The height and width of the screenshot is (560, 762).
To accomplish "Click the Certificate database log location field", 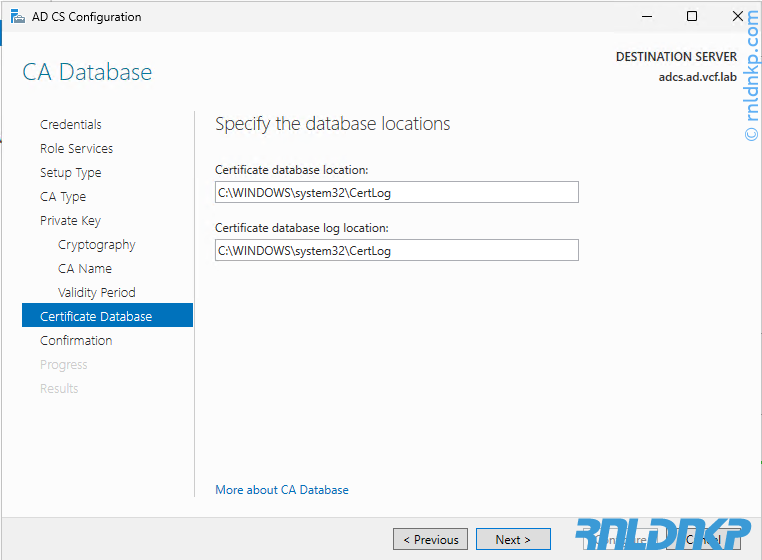I will (396, 250).
